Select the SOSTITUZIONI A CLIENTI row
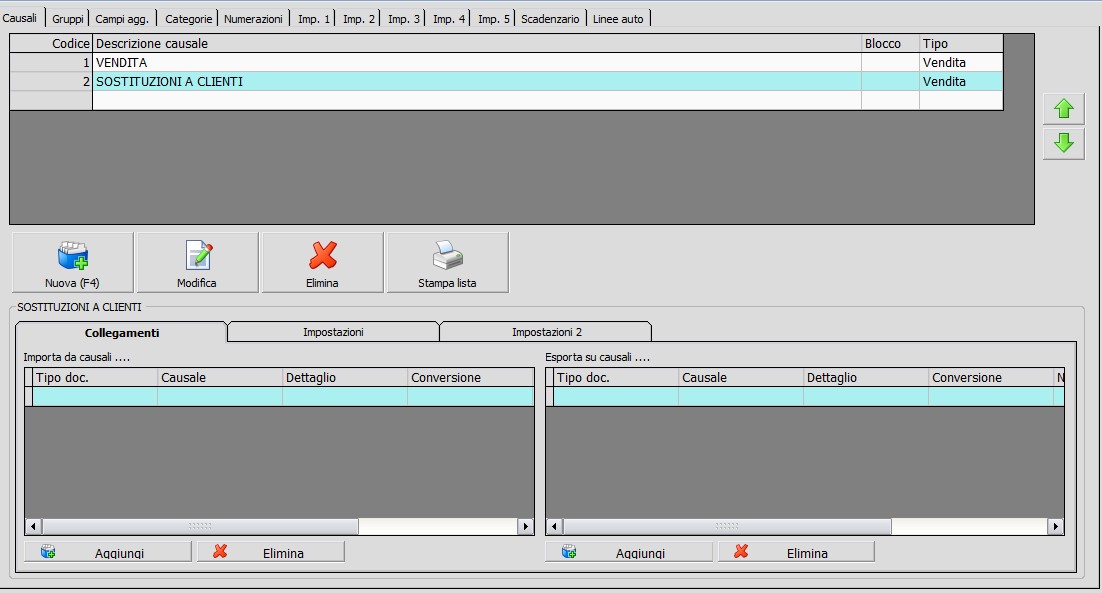Image resolution: width=1102 pixels, height=593 pixels. pyautogui.click(x=506, y=82)
